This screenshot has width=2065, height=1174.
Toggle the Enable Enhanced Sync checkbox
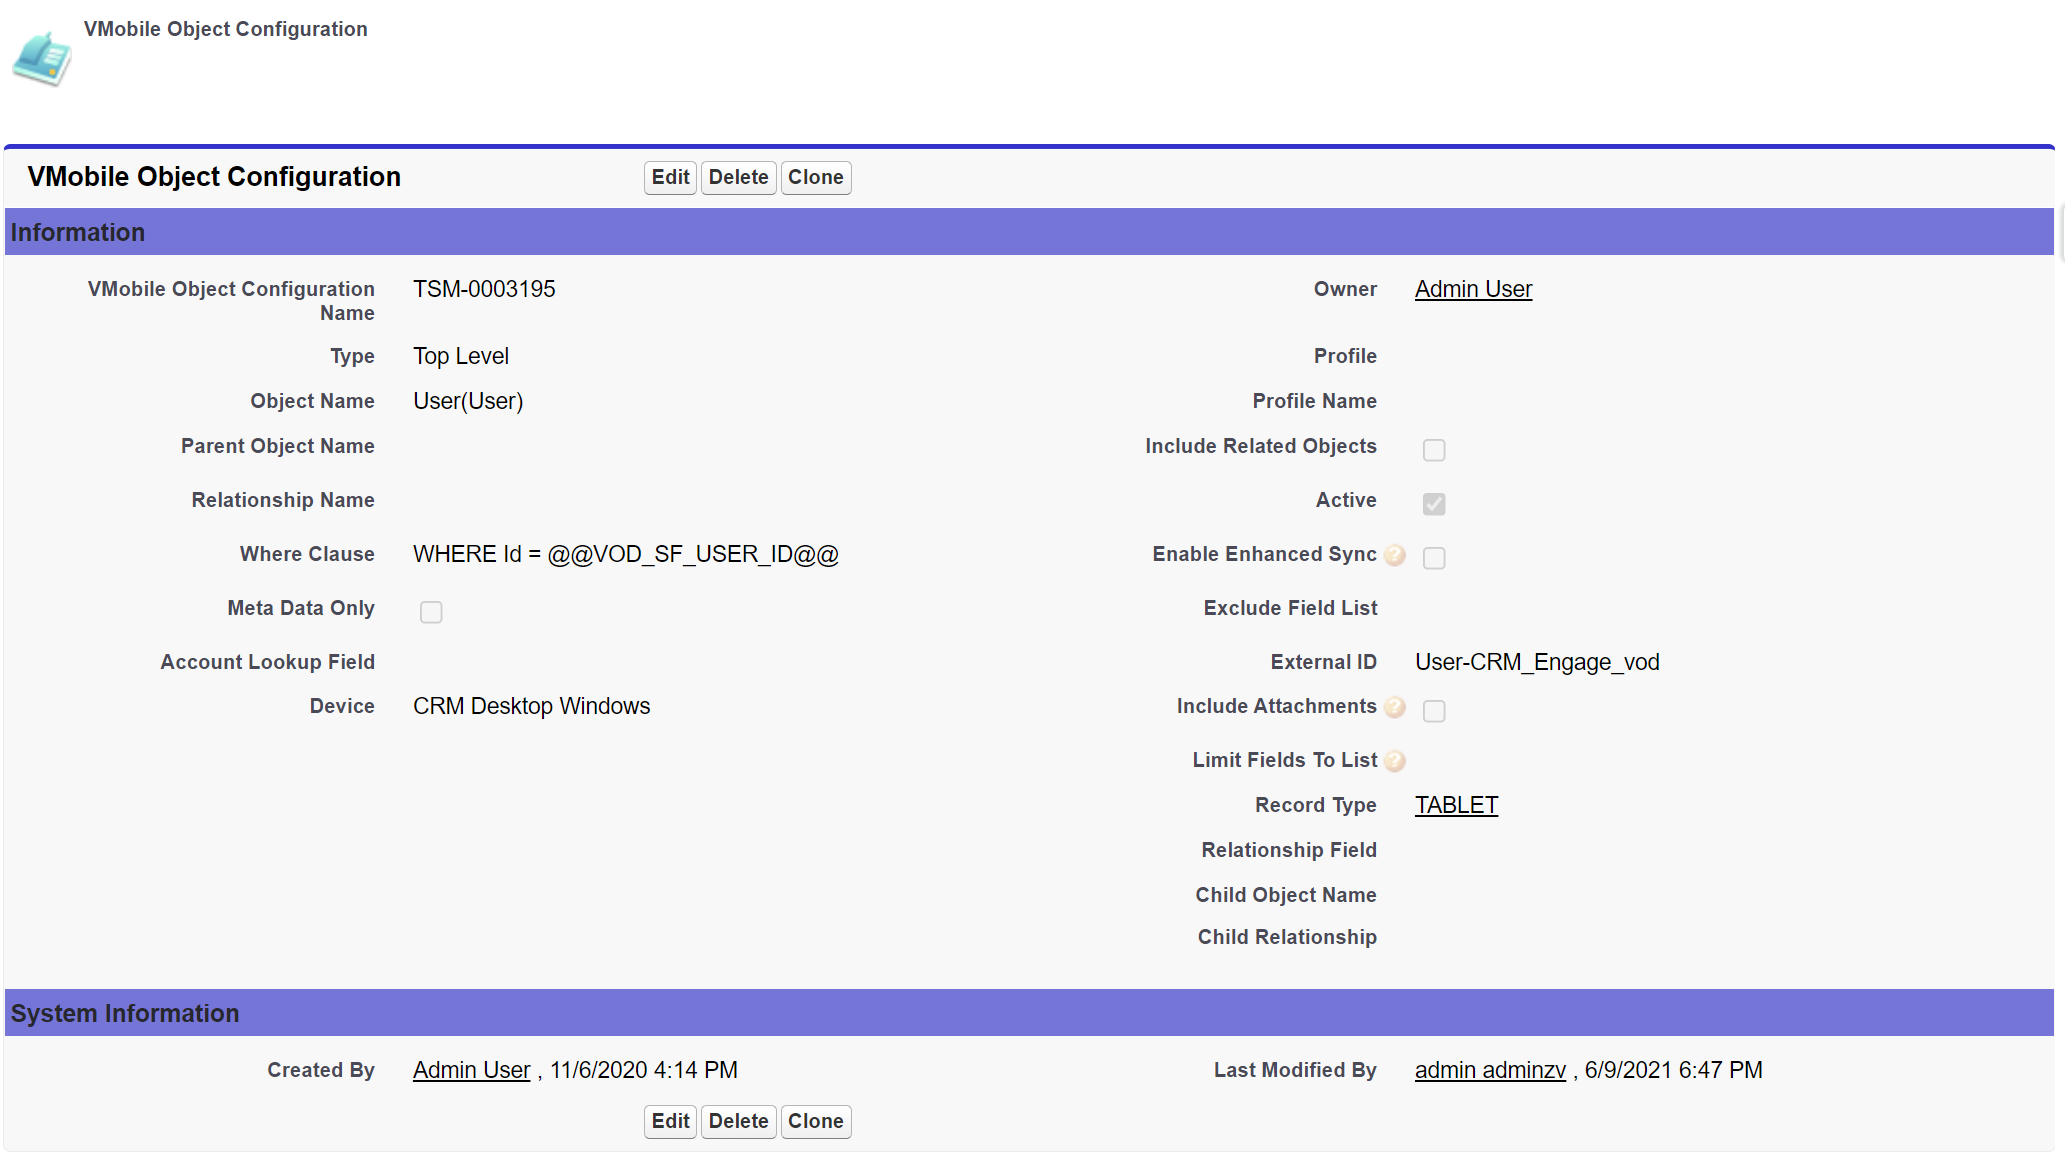1434,558
